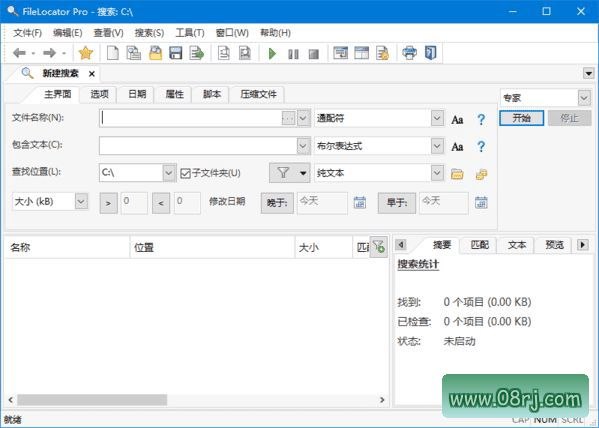Image resolution: width=599 pixels, height=428 pixels.
Task: Open the 编辑(E) menu
Action: click(68, 33)
